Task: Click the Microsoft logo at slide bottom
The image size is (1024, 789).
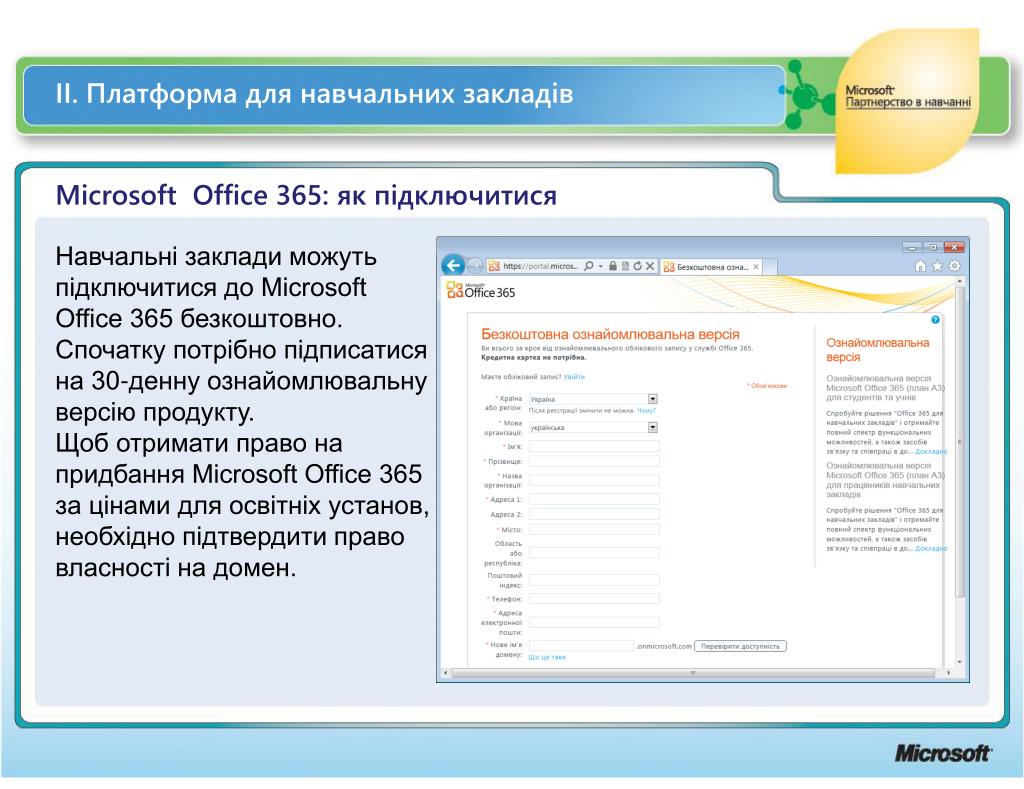Action: click(943, 753)
